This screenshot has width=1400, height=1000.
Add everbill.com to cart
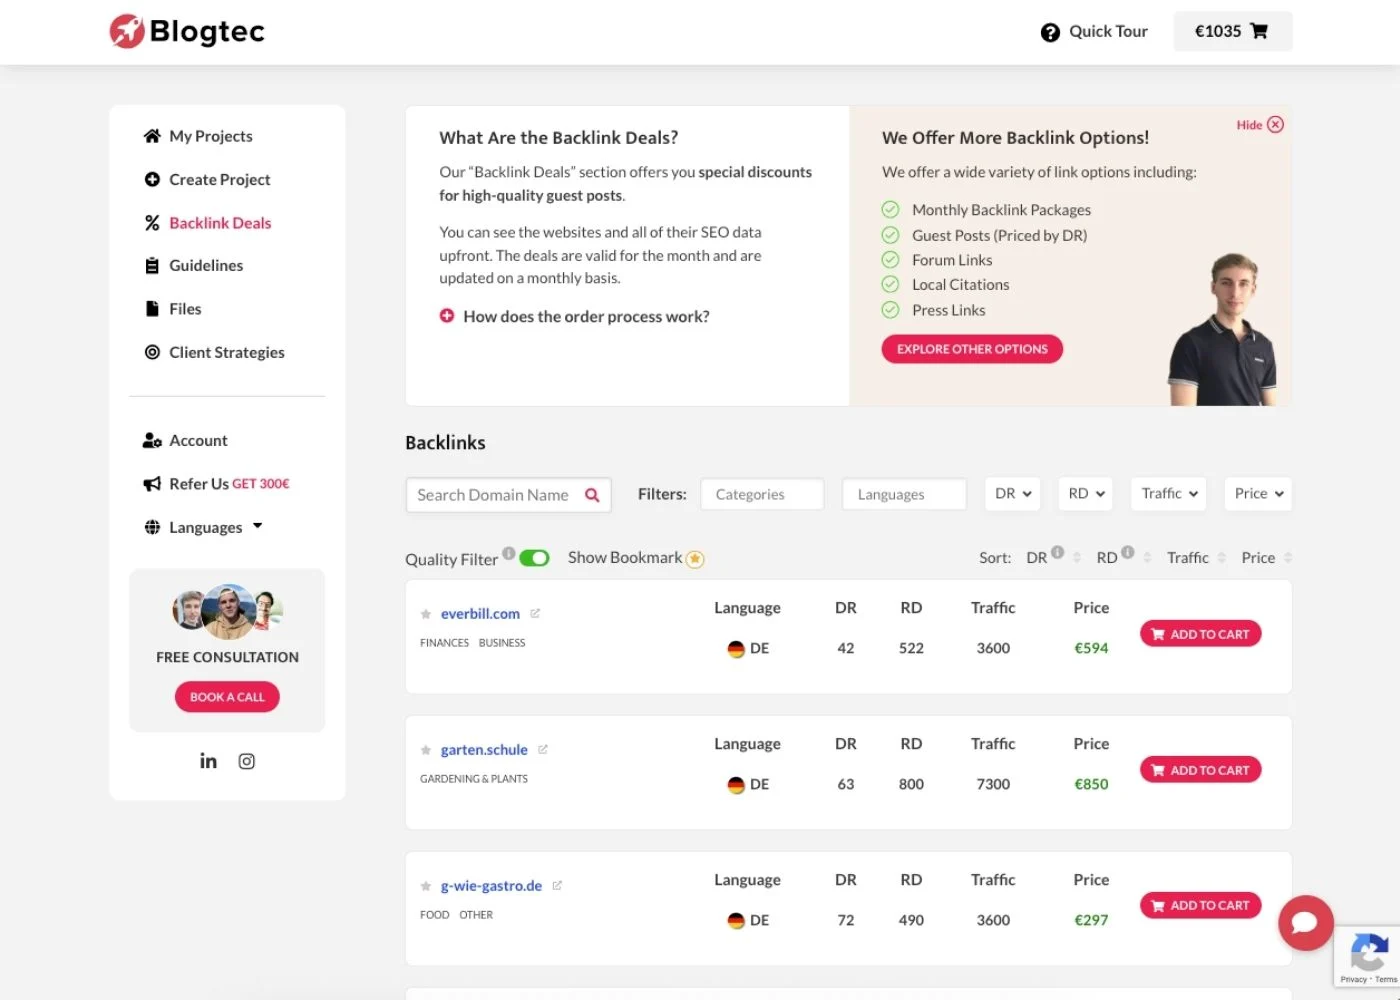click(1201, 634)
